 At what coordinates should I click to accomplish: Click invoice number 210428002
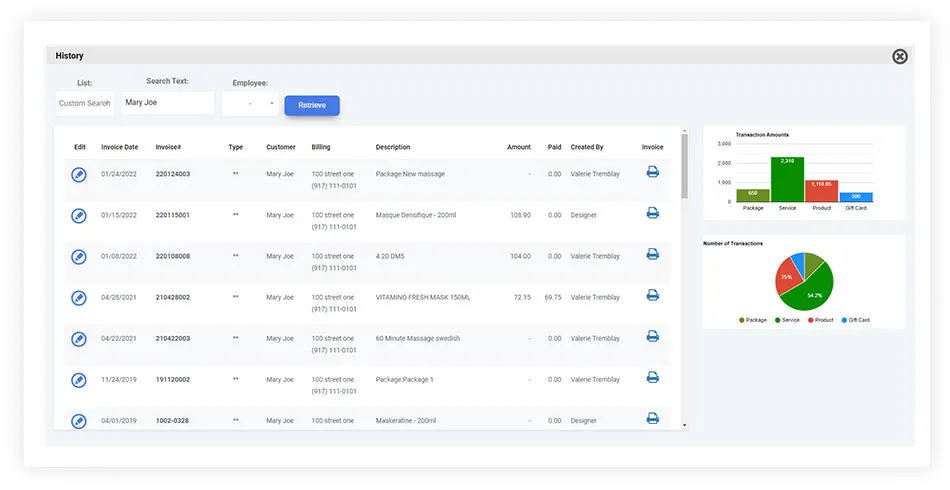point(173,297)
